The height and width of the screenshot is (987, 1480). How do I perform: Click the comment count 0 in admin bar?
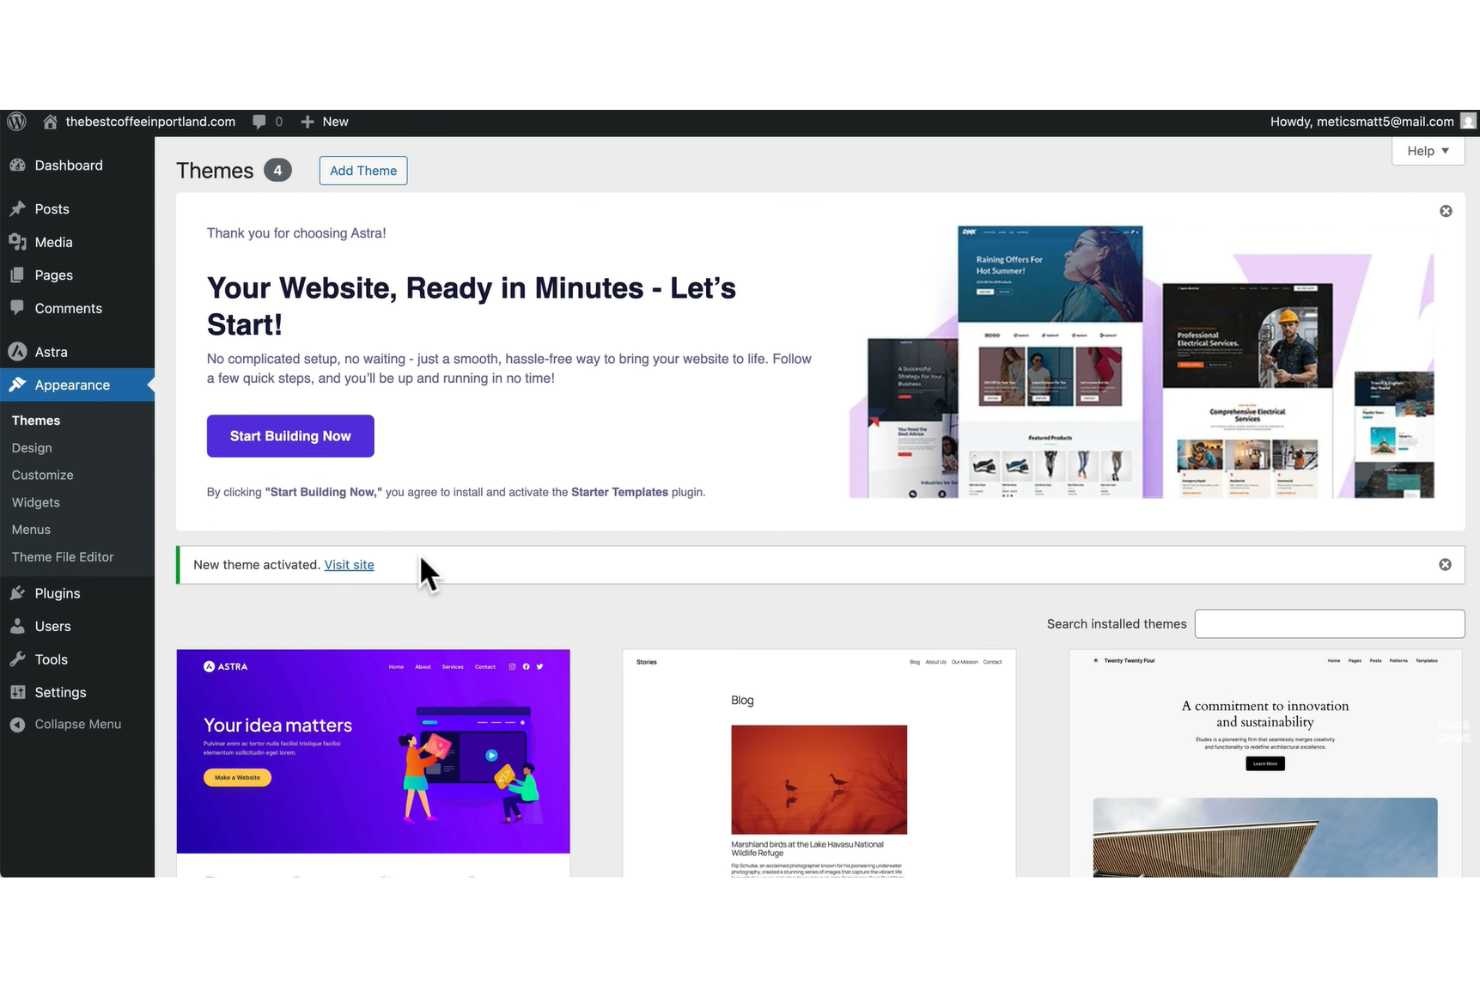[279, 121]
